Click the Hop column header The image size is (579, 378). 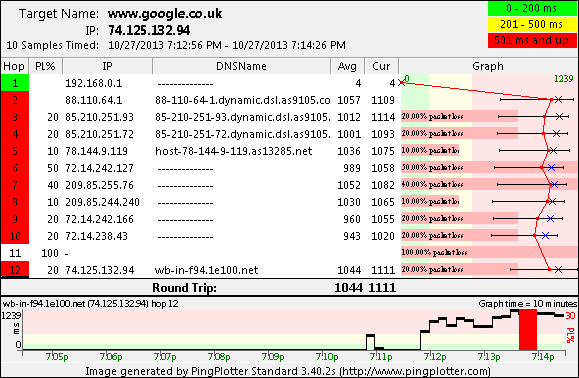pos(14,66)
